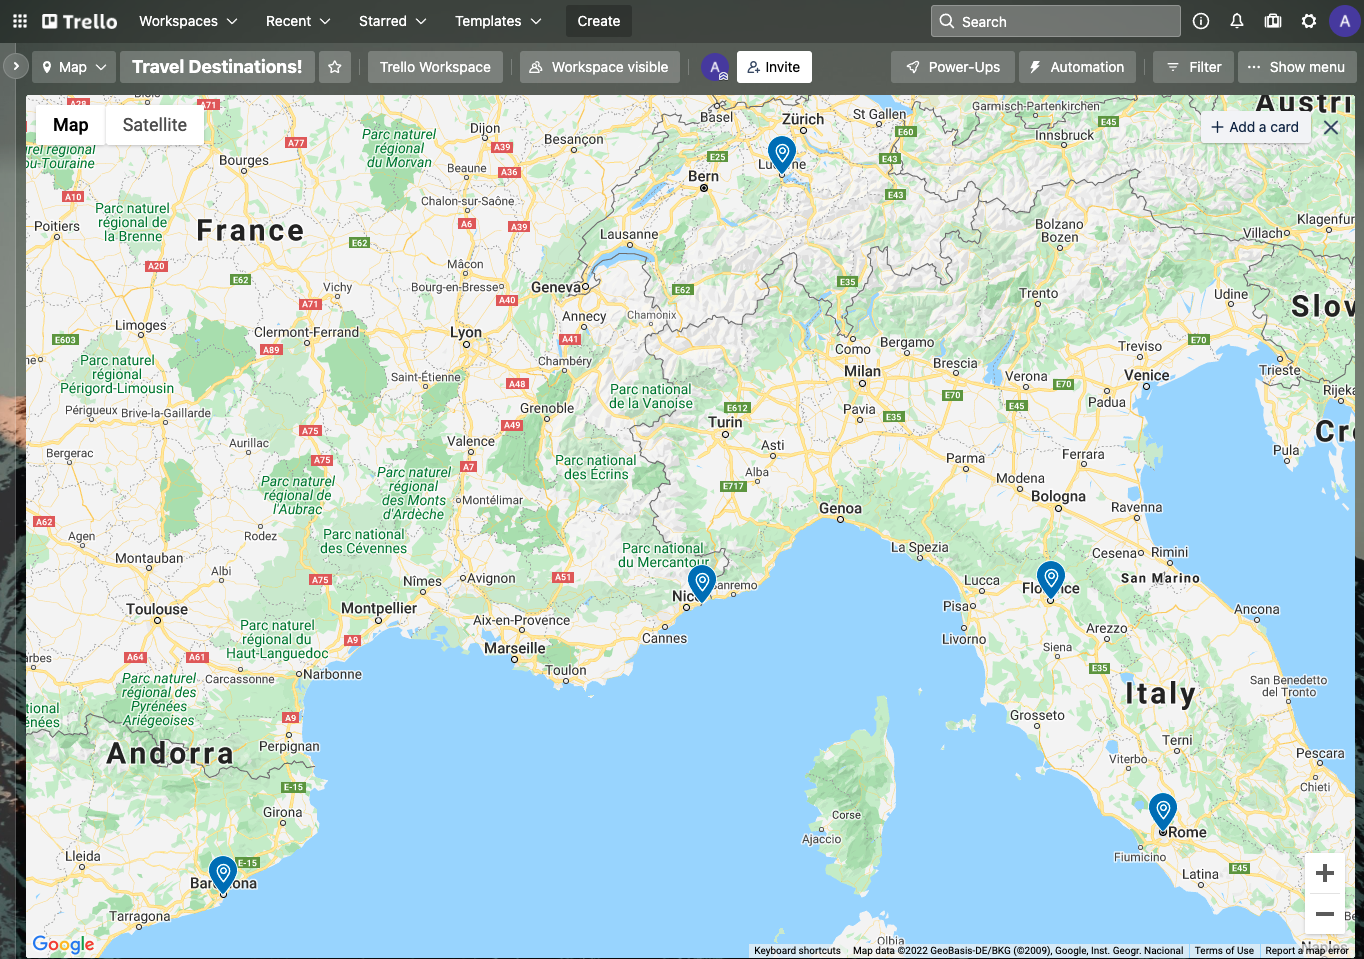Screen dimensions: 1364x959
Task: Click the Turin city label
Action: tap(726, 422)
